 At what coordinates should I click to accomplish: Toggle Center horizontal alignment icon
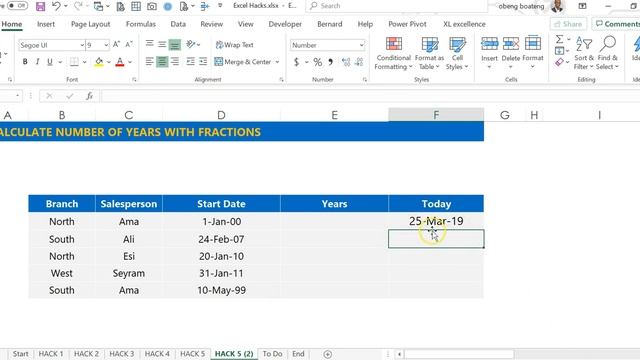[162, 62]
